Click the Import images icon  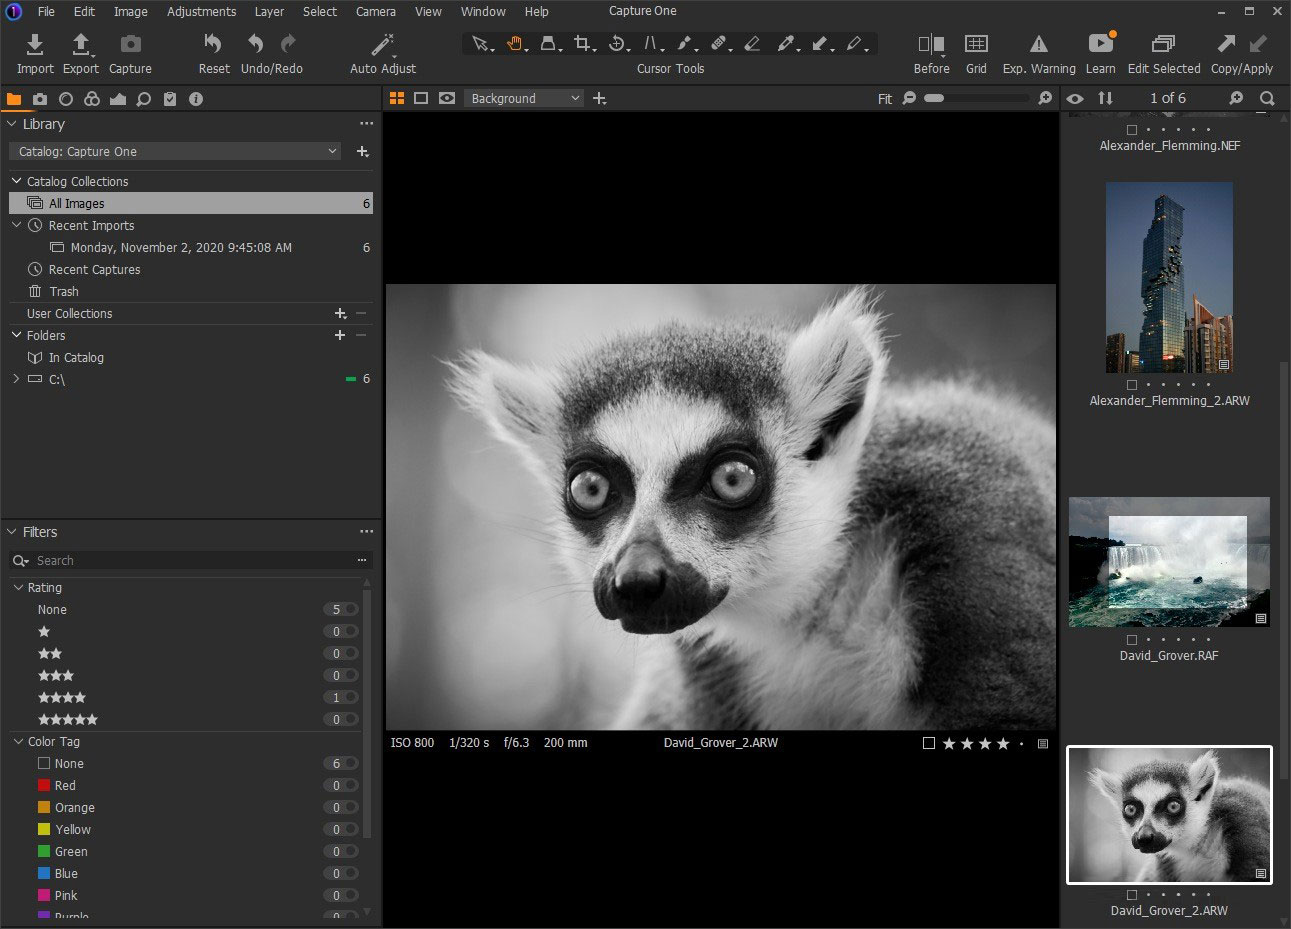coord(34,45)
